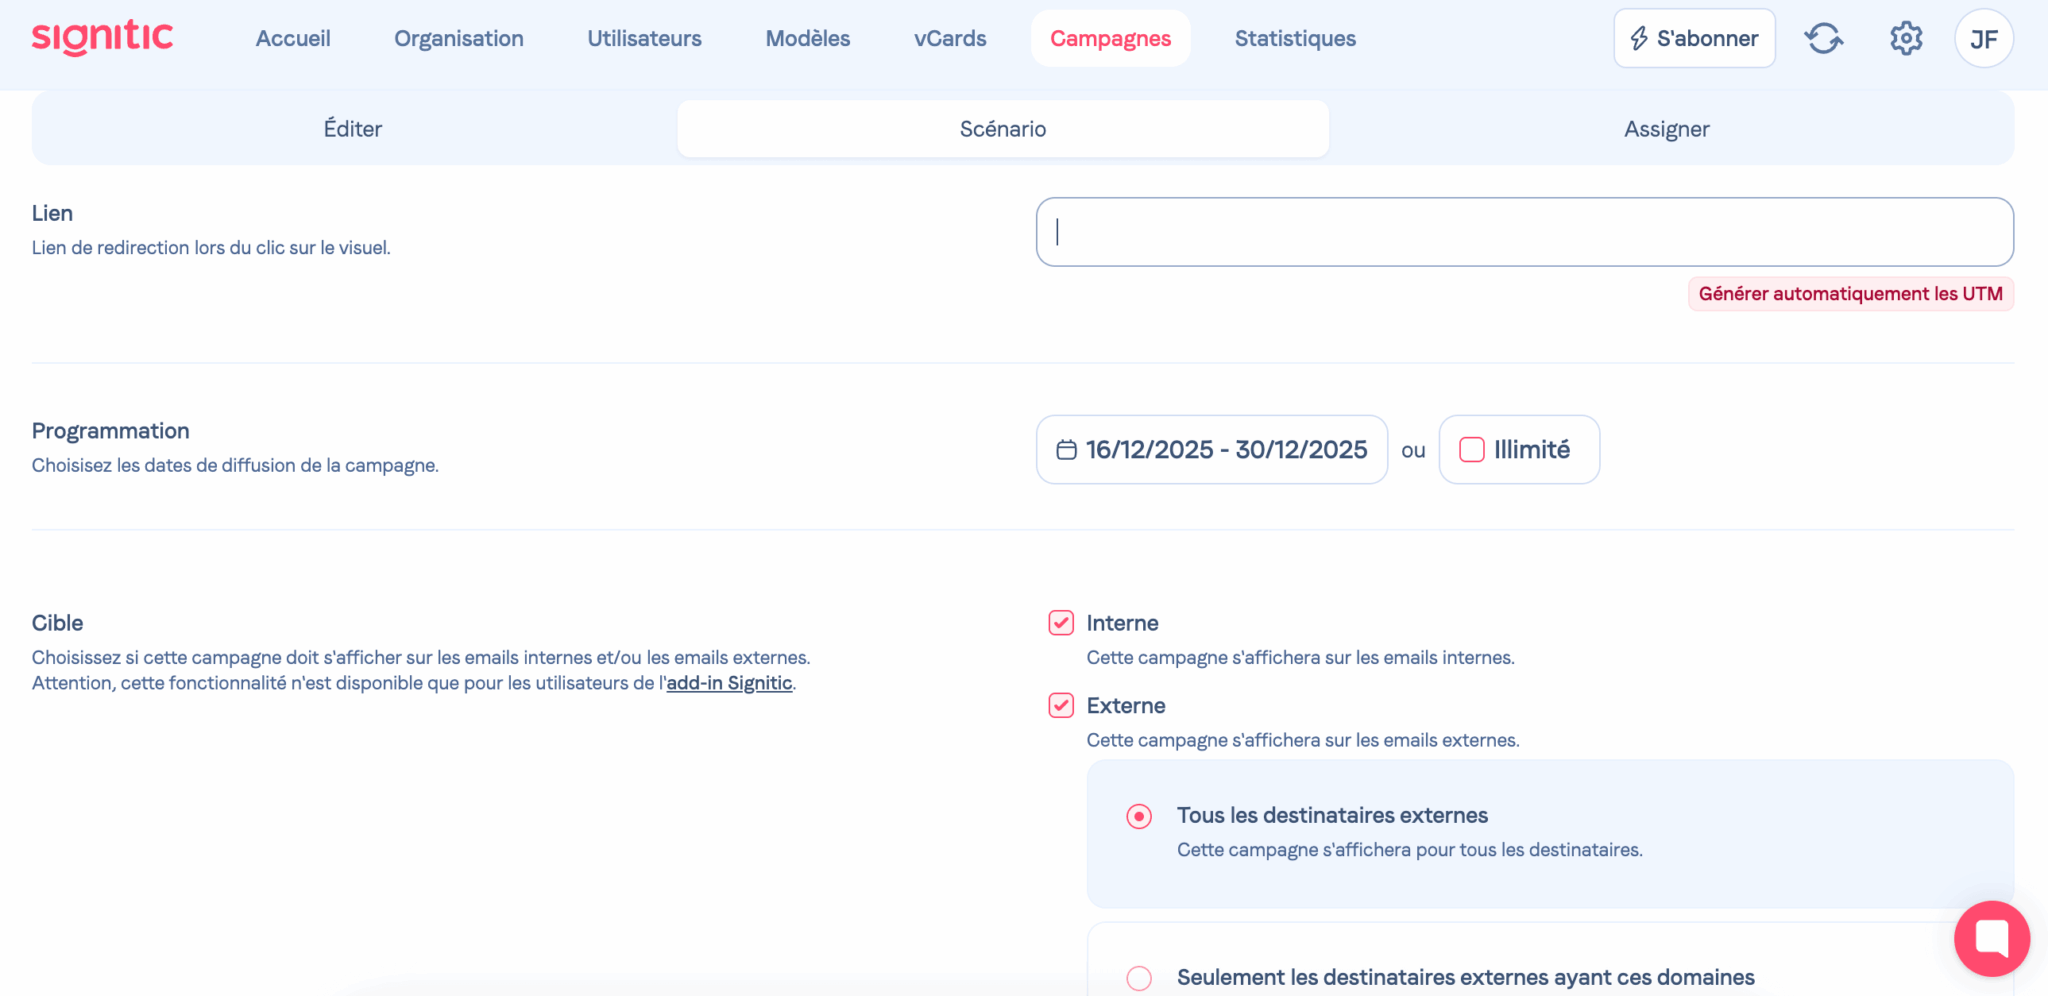Switch to the Assigner tab
2048x996 pixels.
tap(1666, 129)
